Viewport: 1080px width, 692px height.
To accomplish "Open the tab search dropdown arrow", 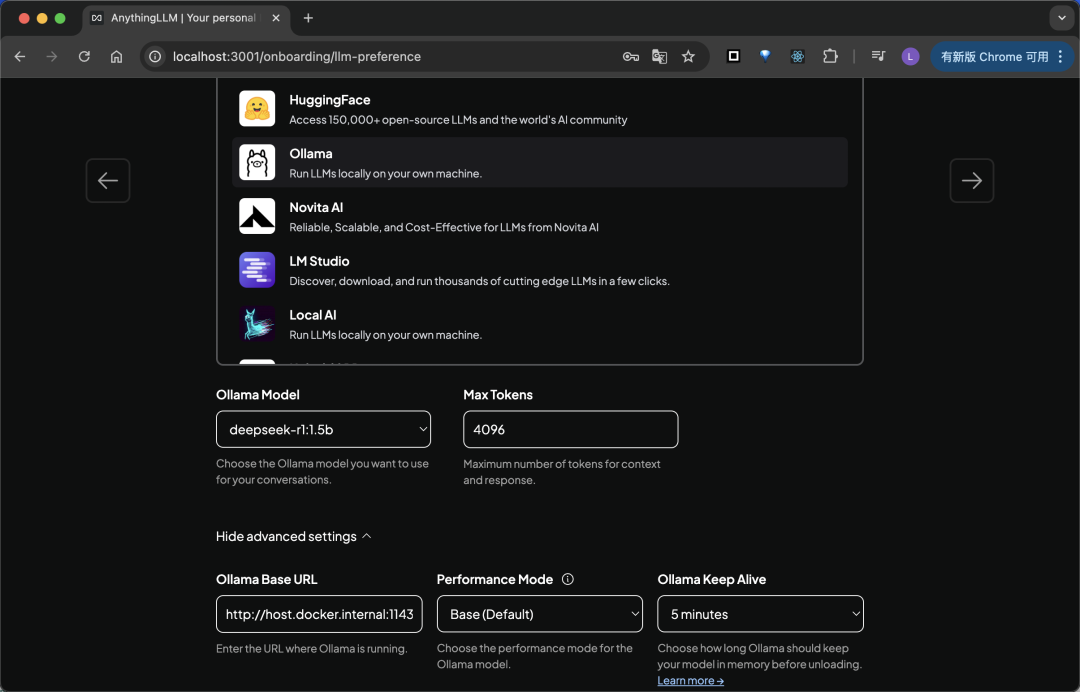I will 1061,18.
